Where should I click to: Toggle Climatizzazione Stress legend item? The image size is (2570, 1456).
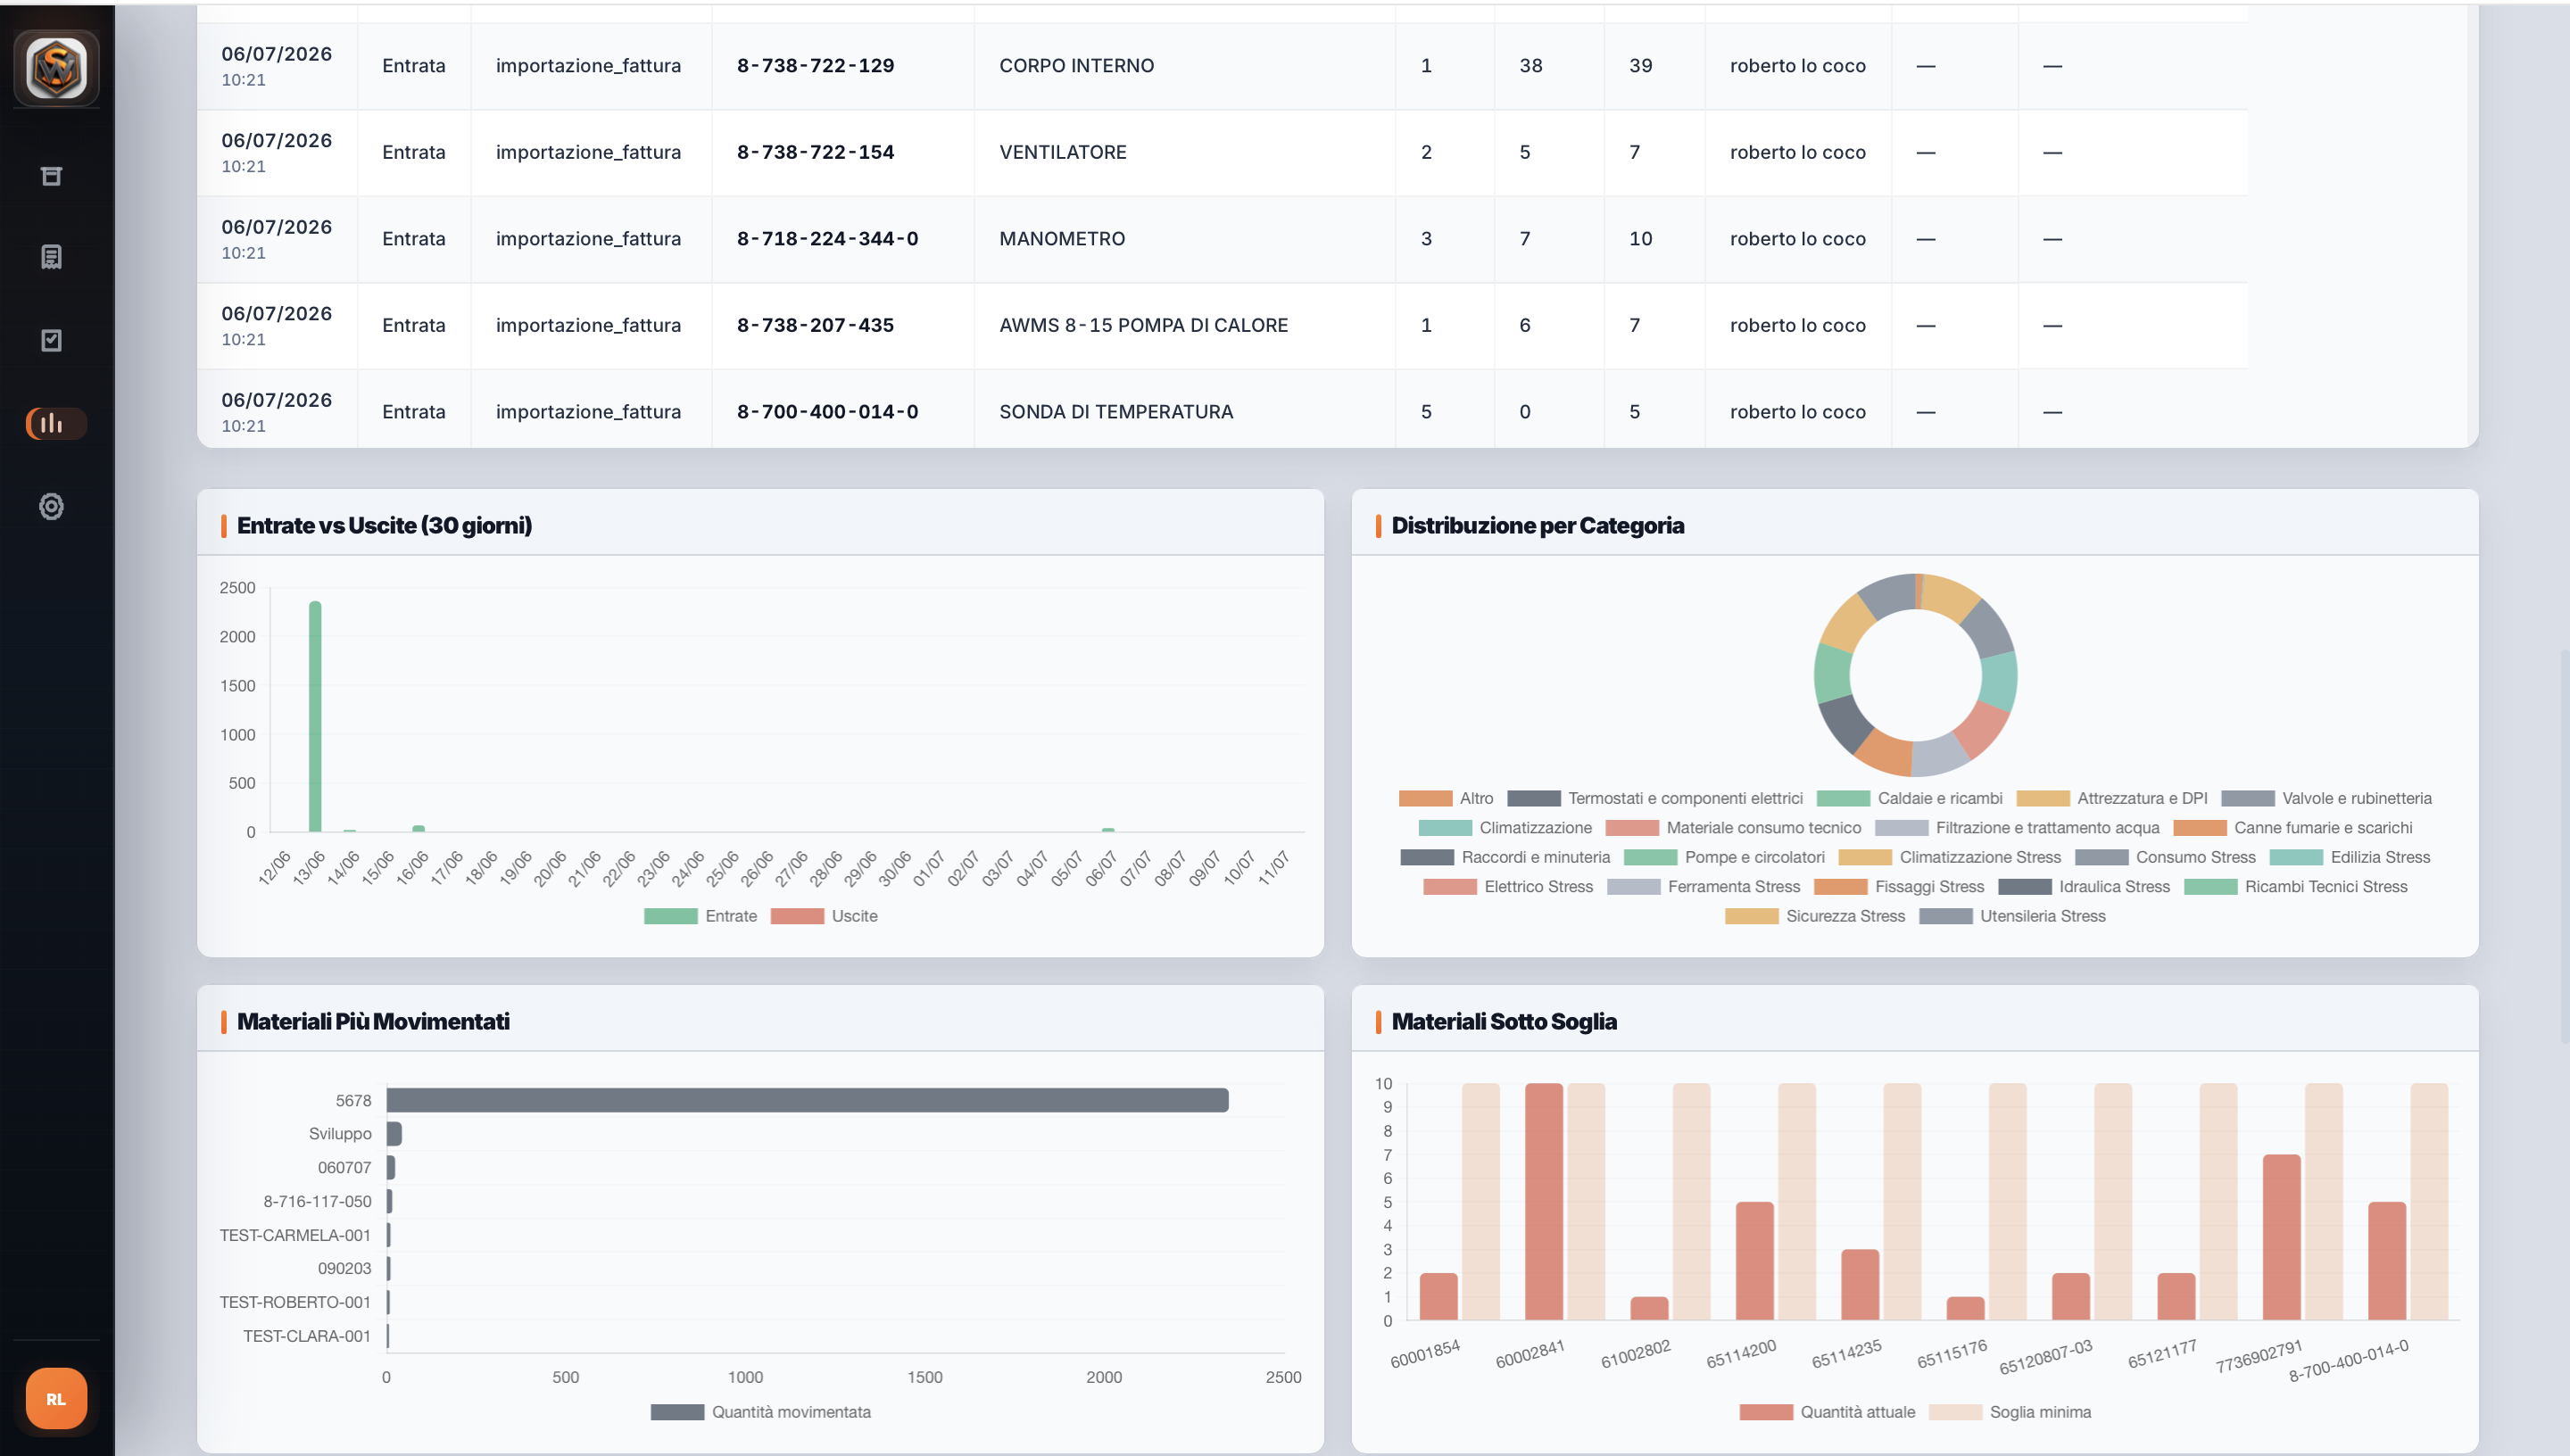[1950, 857]
